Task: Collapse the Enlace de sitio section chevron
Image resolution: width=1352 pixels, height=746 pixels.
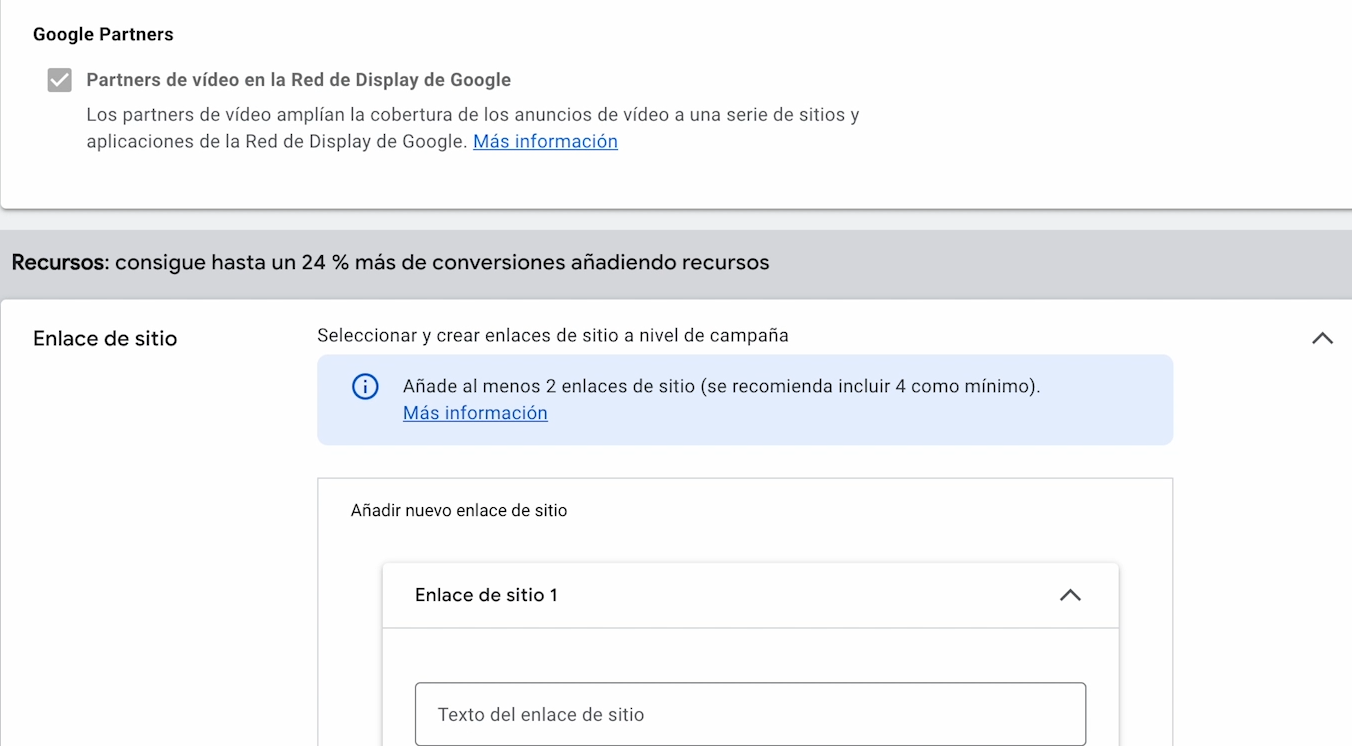Action: 1322,339
